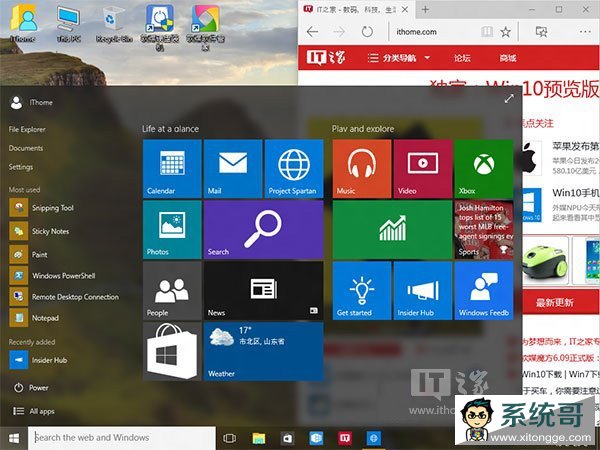Launch Snipping Tool

click(42, 208)
